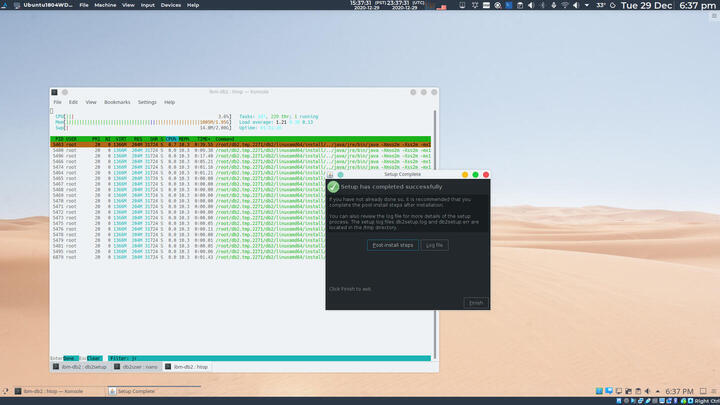Click Post-install steps button
This screenshot has width=720, height=405.
point(393,245)
